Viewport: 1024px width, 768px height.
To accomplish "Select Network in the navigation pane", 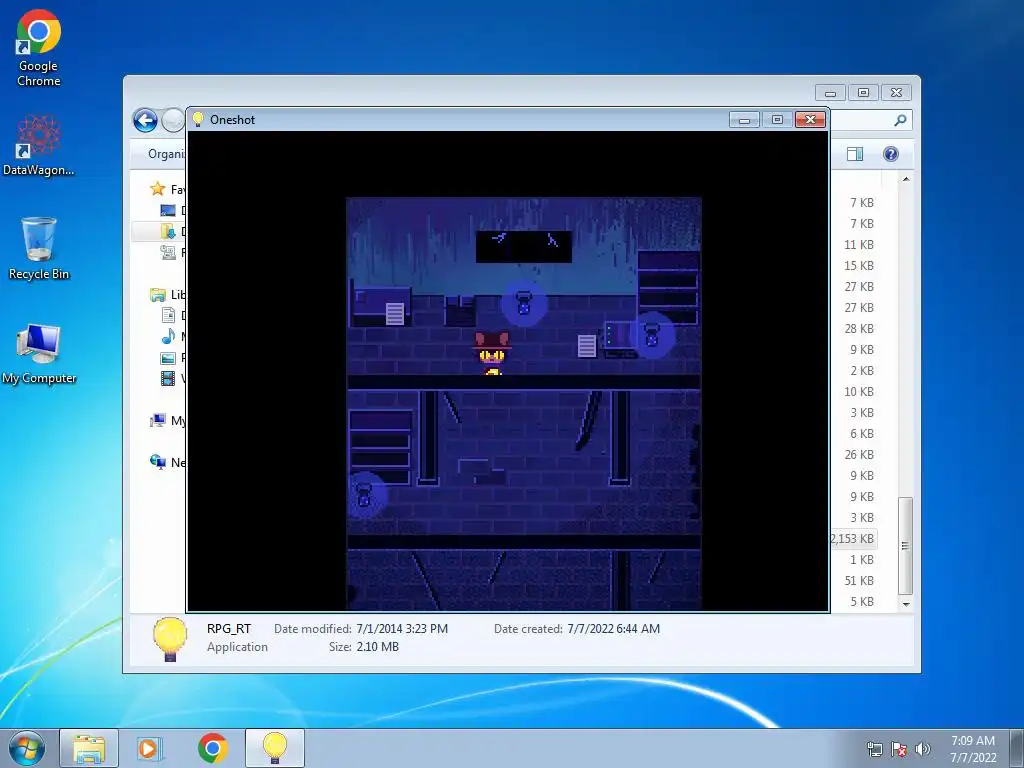I will coord(167,462).
